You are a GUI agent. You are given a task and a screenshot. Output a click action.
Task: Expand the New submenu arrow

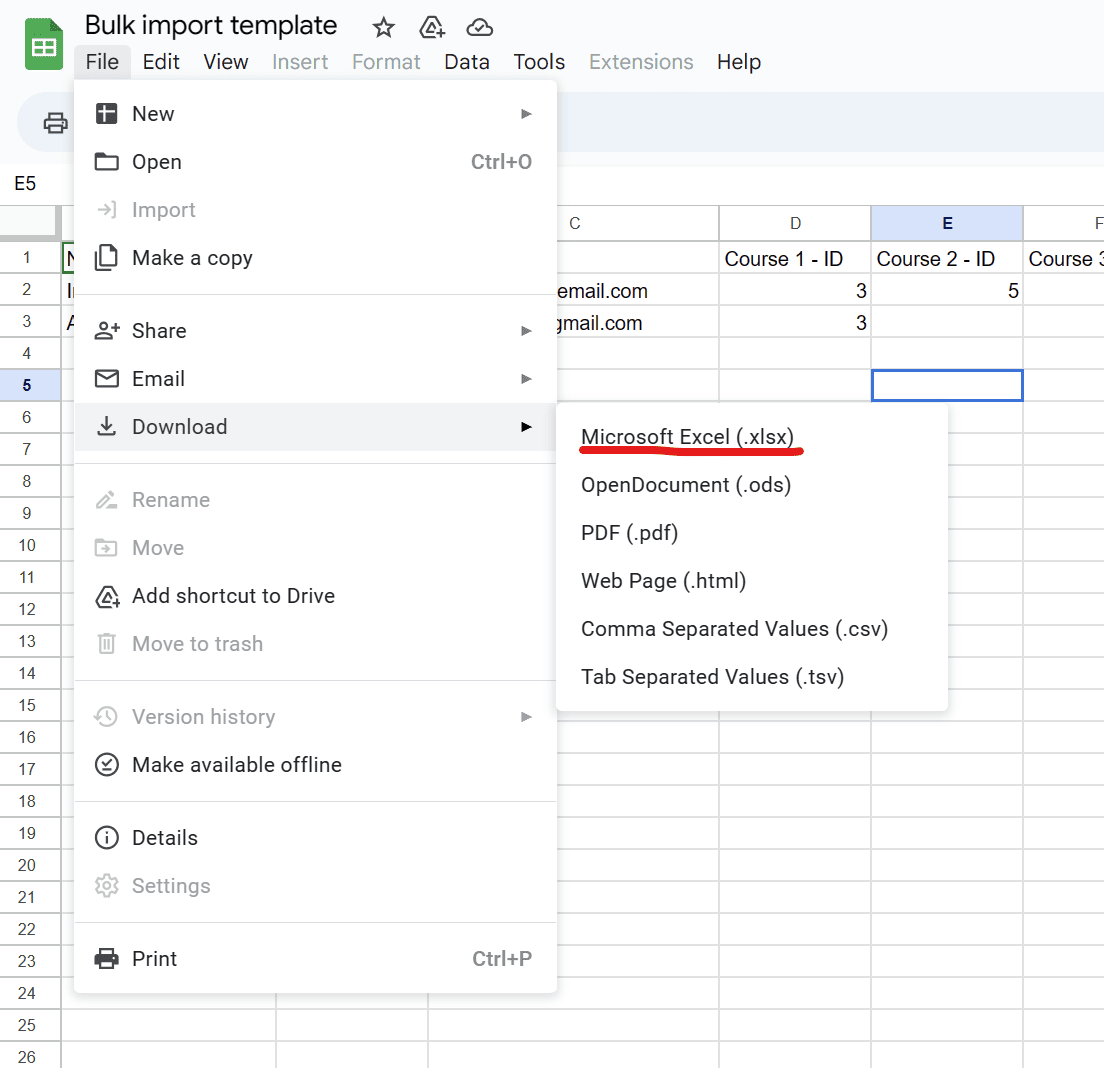point(526,113)
